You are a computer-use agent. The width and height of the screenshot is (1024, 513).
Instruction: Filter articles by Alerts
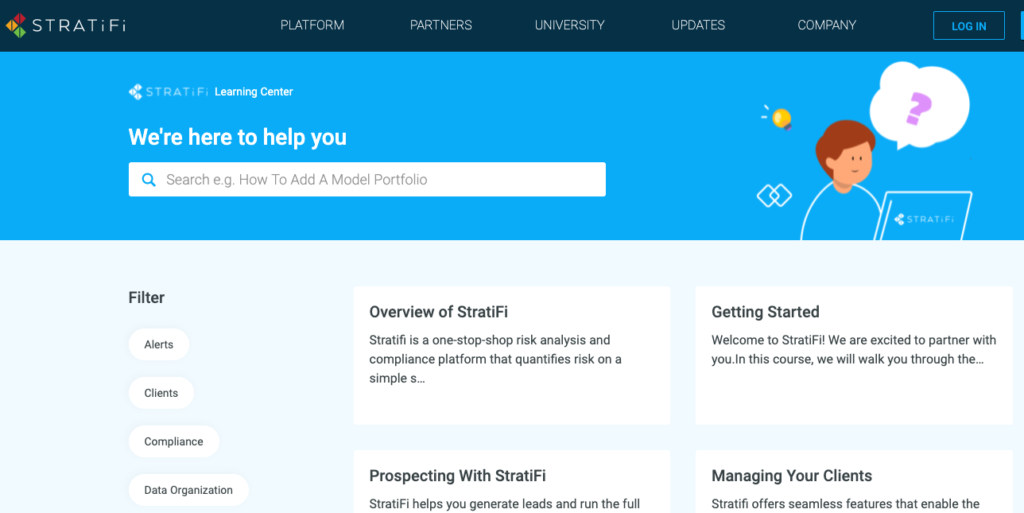159,345
